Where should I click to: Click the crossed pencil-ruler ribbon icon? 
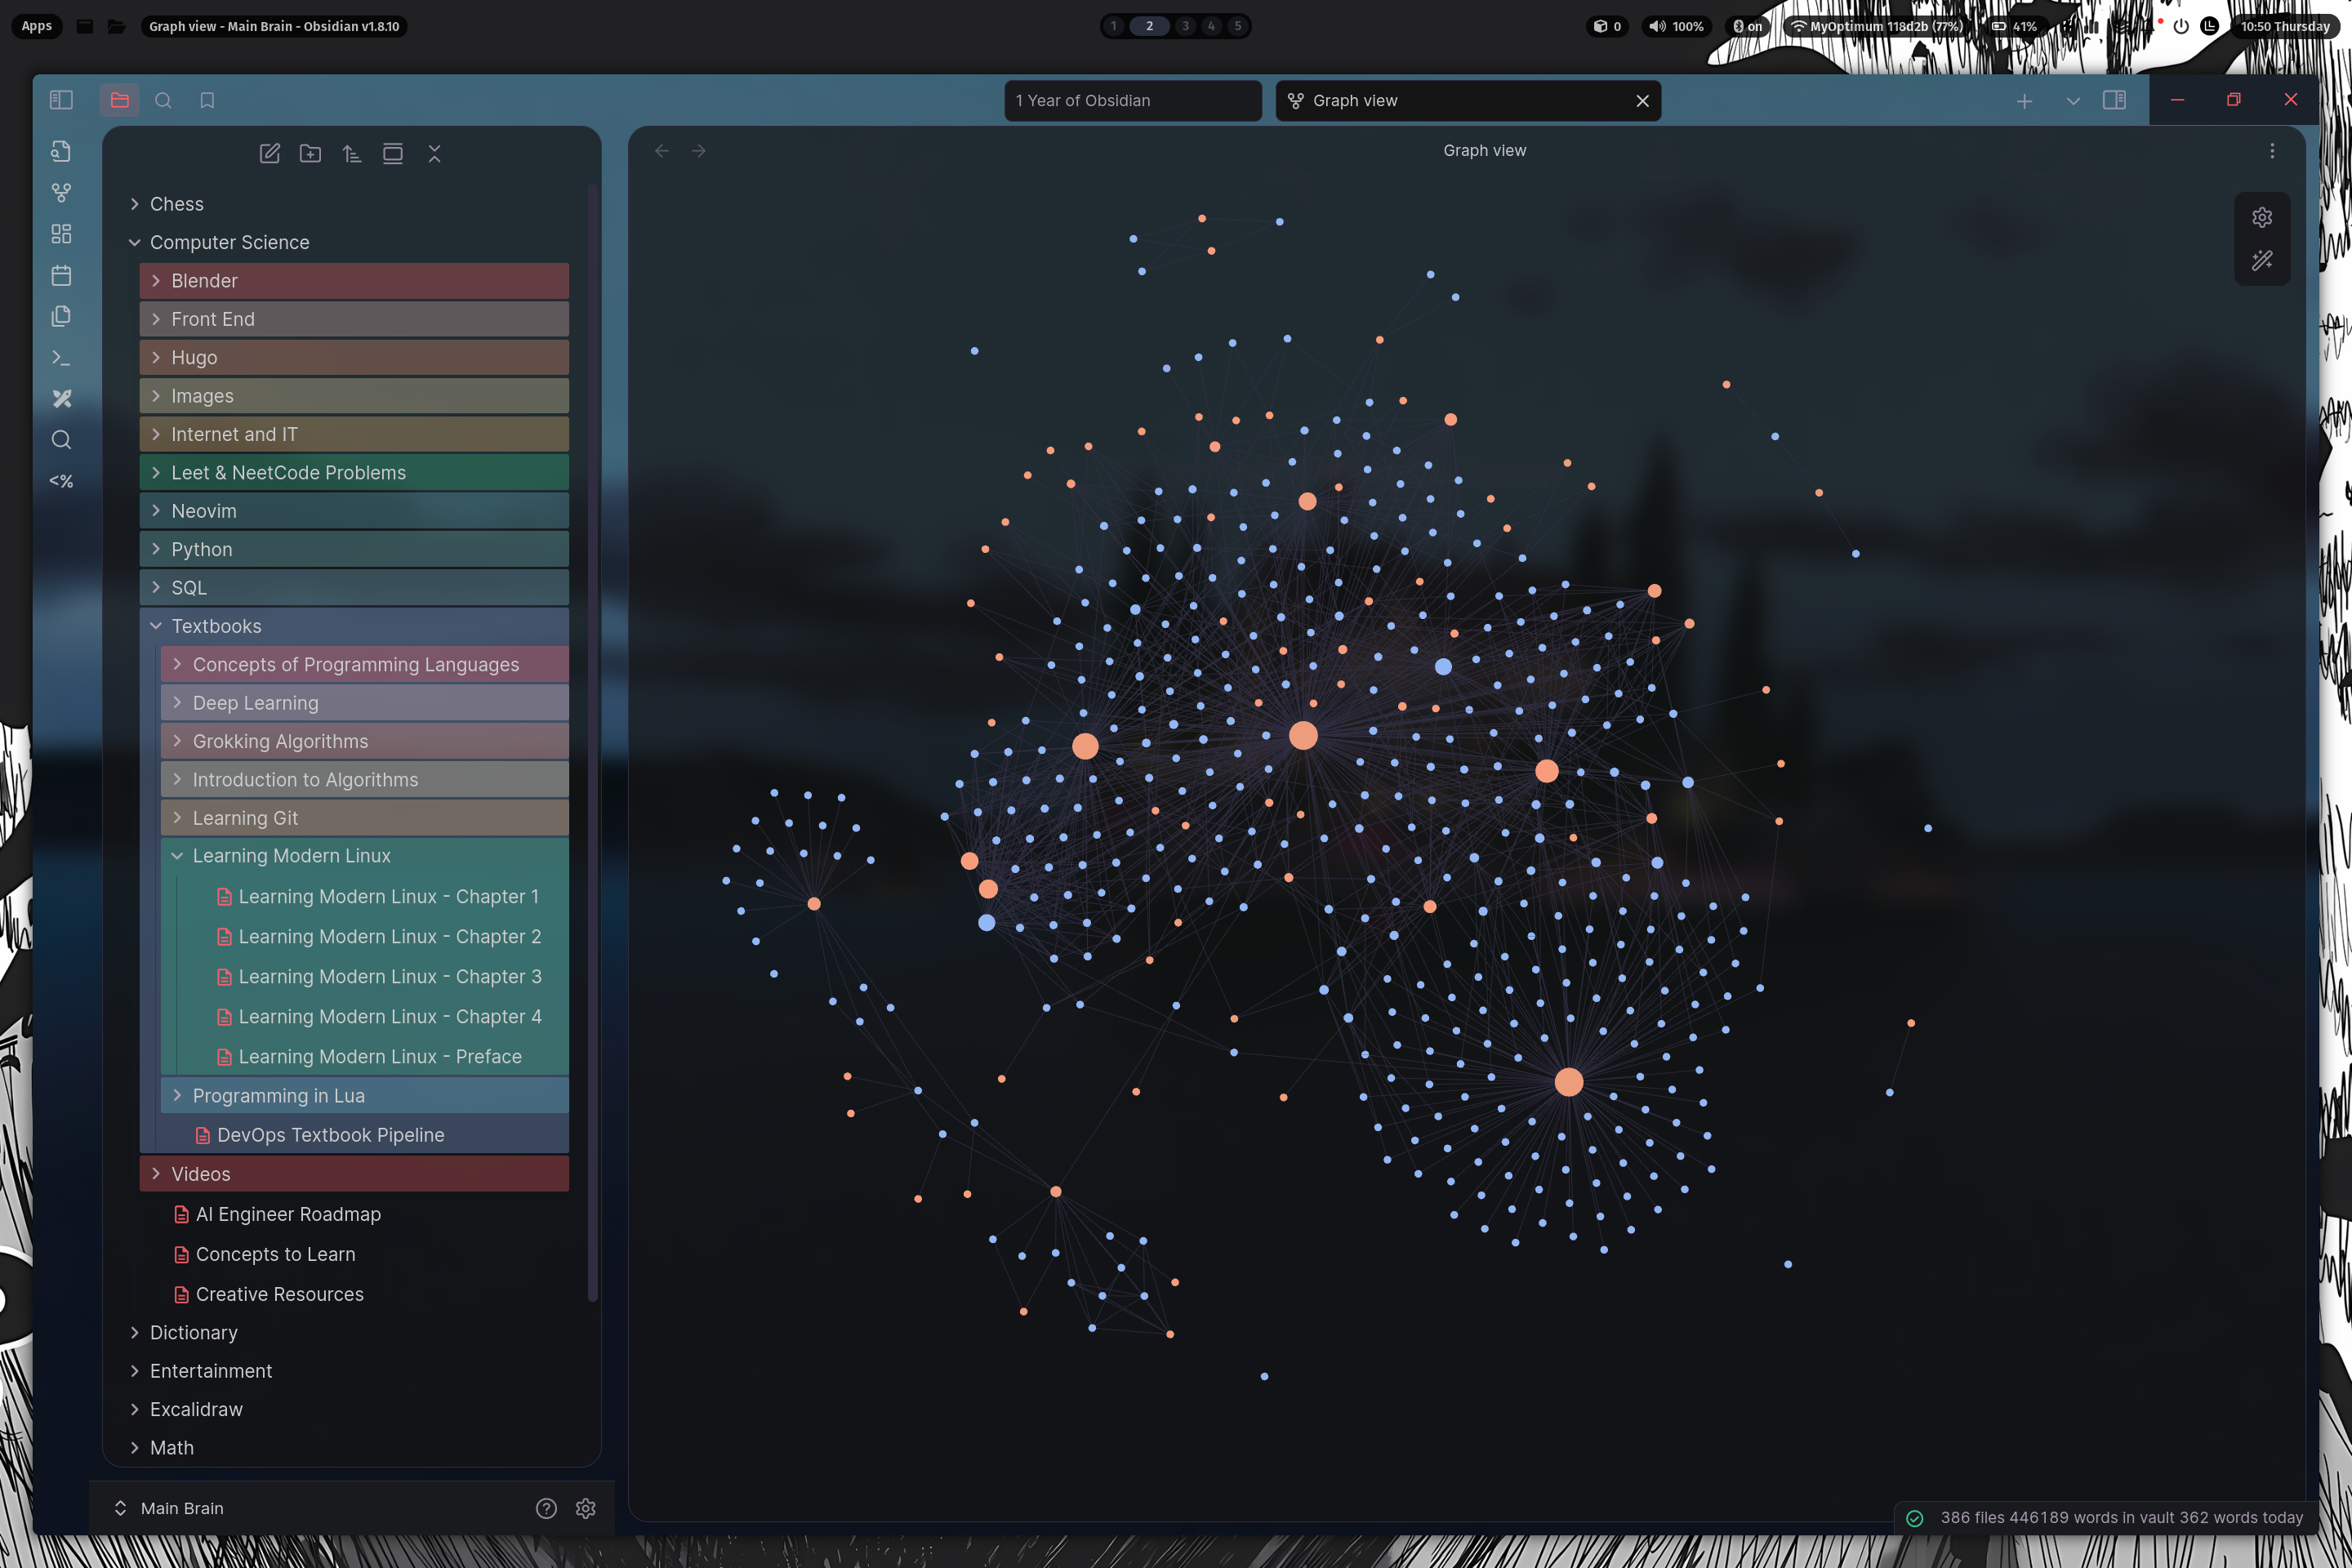[61, 398]
